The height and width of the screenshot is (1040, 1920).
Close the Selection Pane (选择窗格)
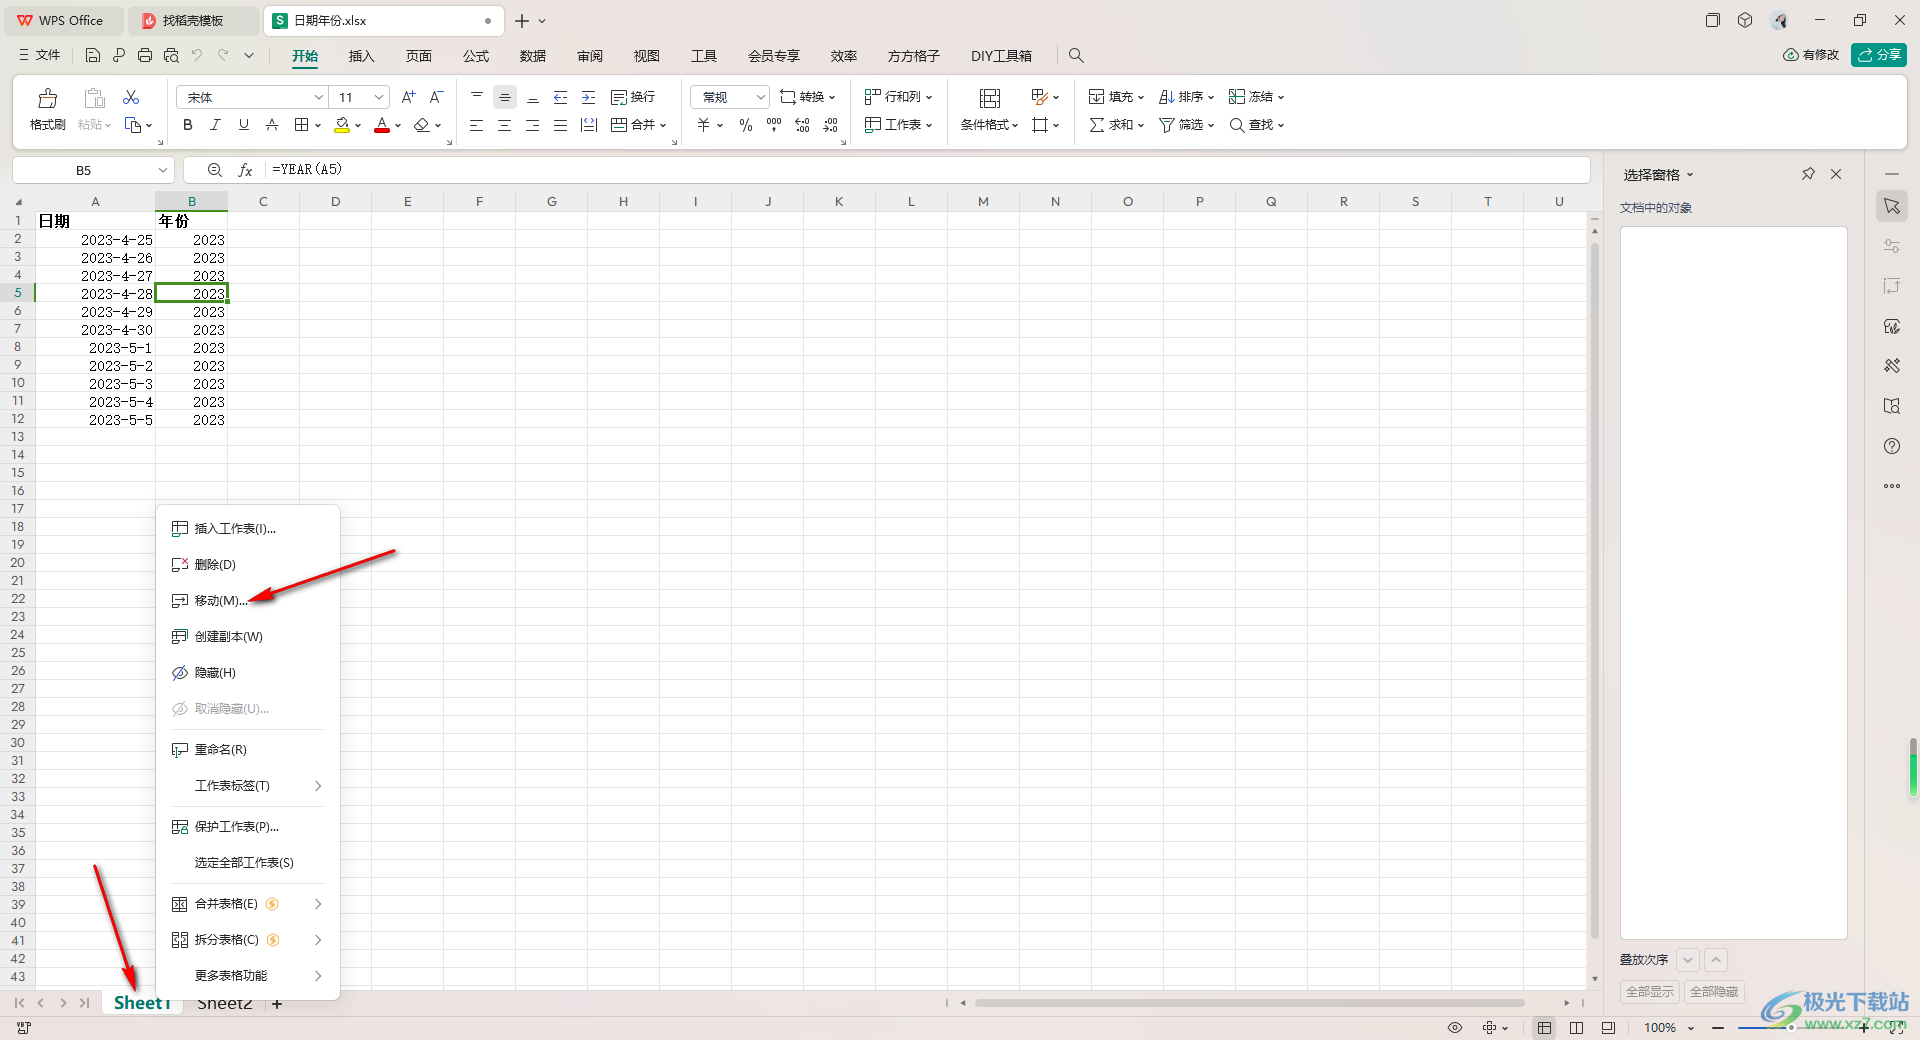1836,174
